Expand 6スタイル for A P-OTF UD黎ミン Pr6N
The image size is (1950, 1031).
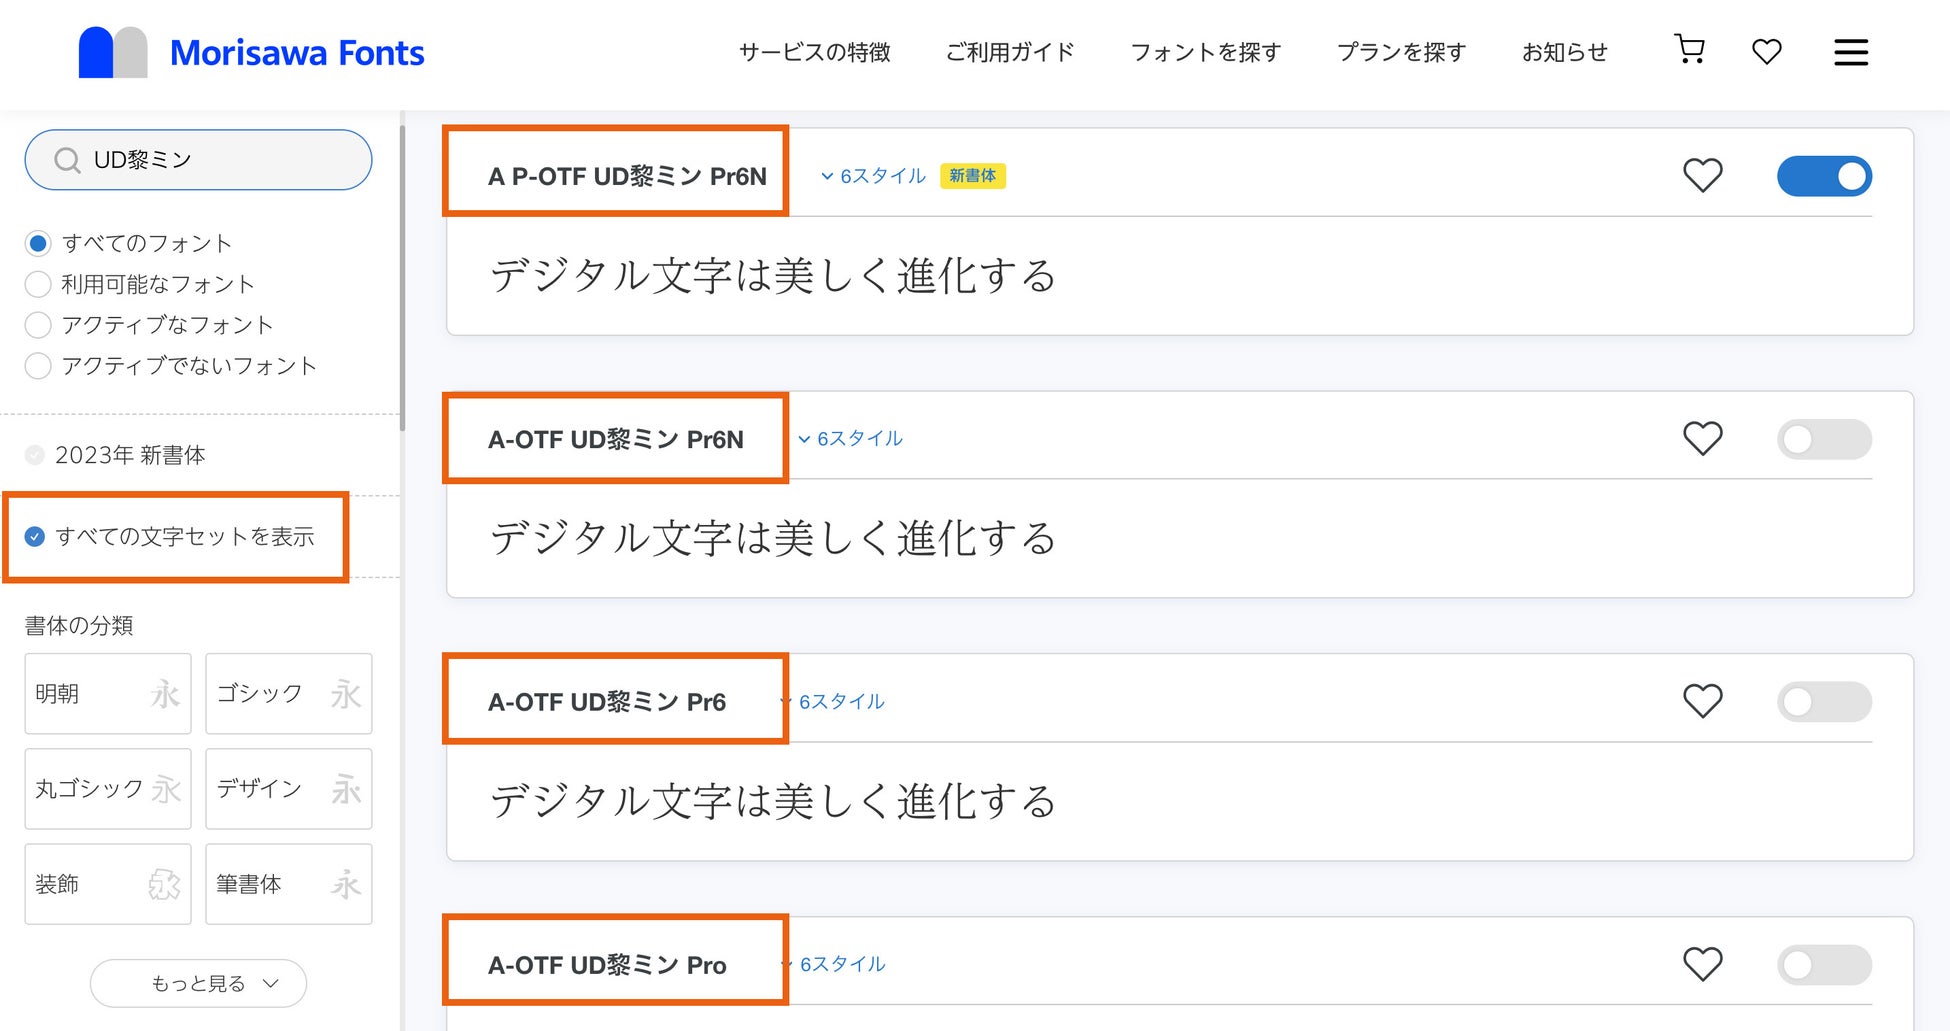(x=873, y=176)
